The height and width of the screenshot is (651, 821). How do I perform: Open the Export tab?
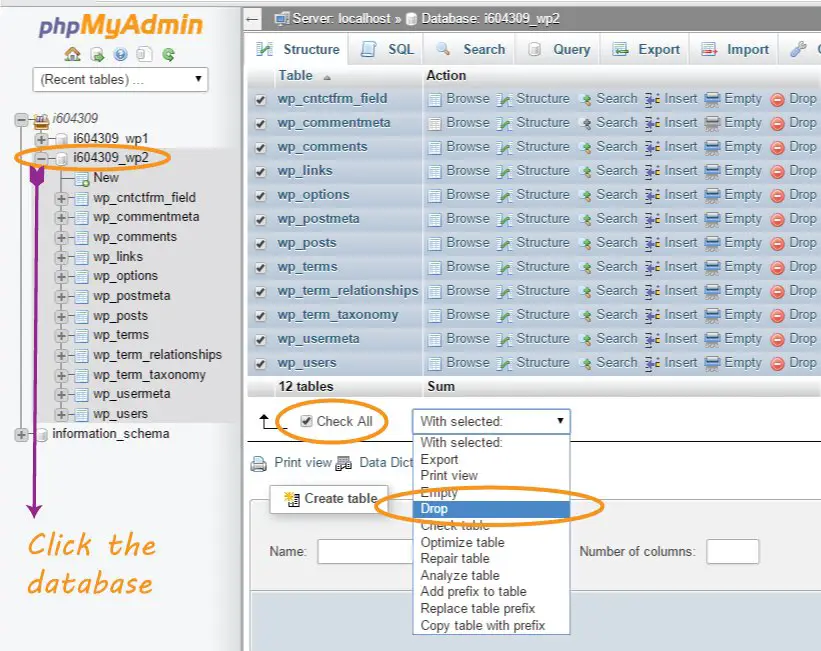[645, 50]
